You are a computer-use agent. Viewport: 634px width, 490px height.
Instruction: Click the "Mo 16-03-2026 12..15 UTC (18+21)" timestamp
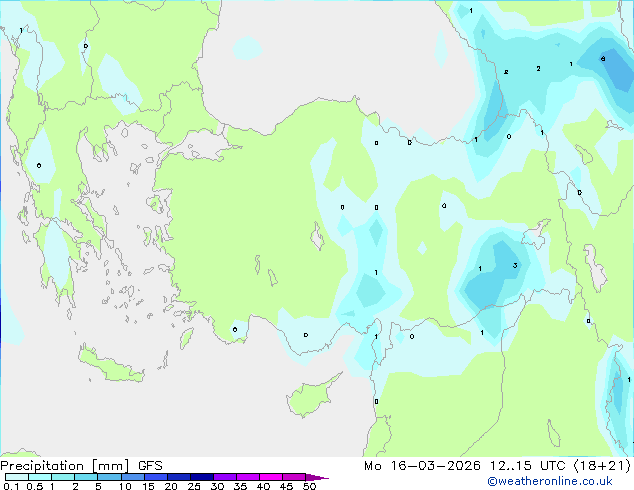click(497, 466)
